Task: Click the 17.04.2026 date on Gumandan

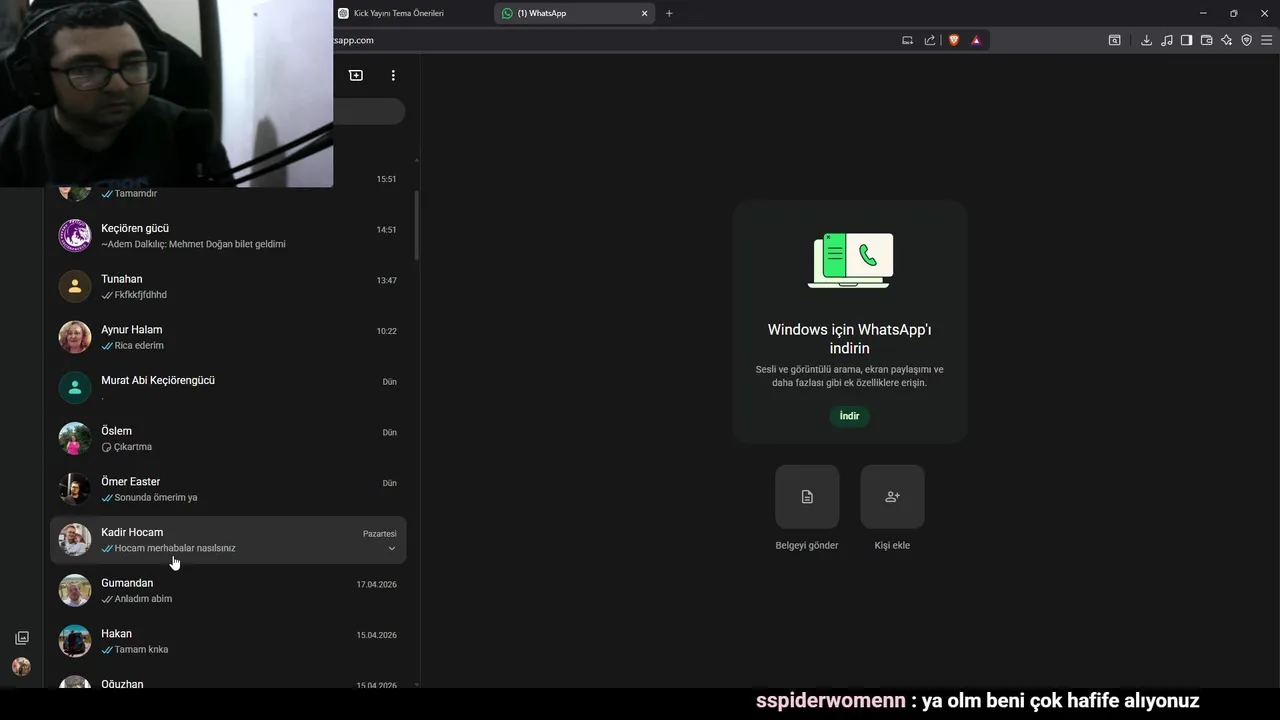Action: click(376, 584)
